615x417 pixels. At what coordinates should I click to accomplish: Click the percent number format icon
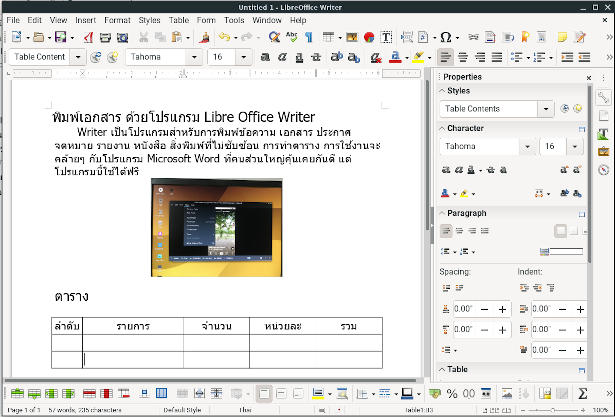coord(452,393)
